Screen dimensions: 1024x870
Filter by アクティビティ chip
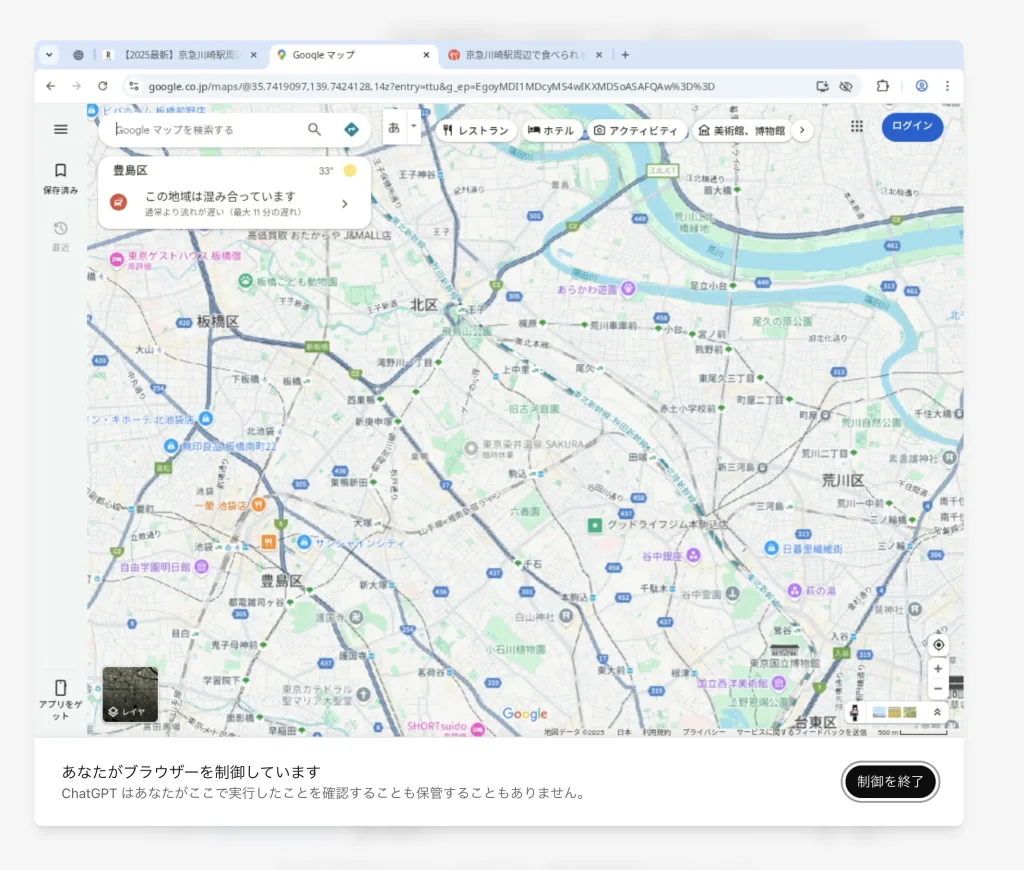[x=637, y=131]
